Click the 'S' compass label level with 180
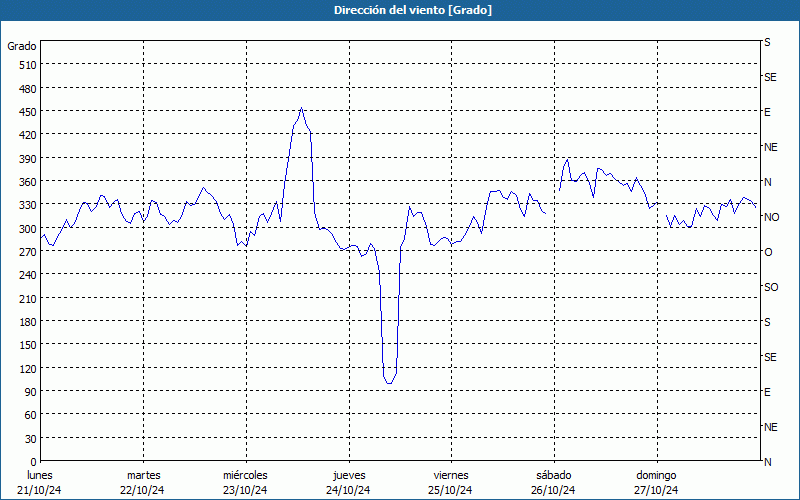 767,322
